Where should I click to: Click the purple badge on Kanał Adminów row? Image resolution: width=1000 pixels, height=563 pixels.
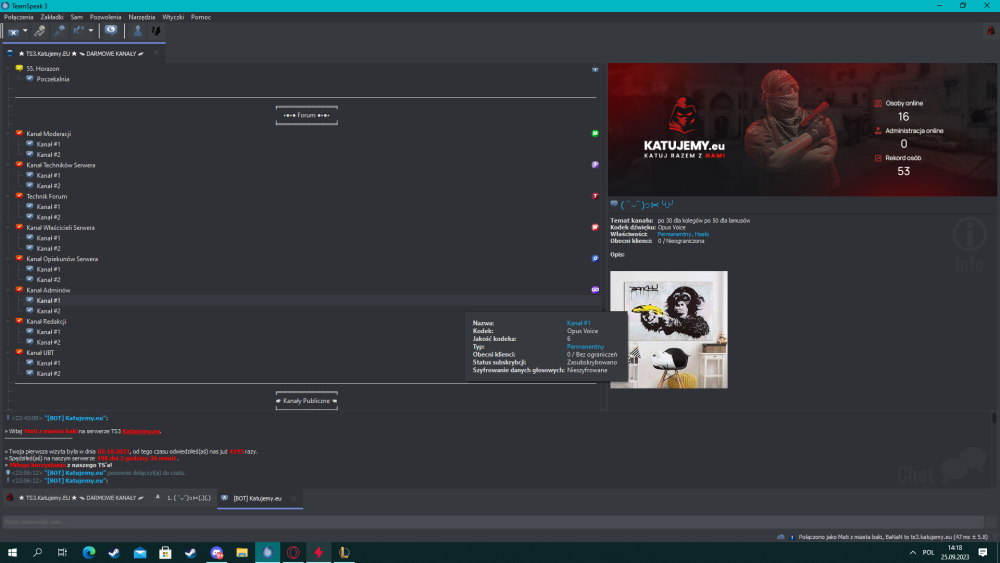595,289
